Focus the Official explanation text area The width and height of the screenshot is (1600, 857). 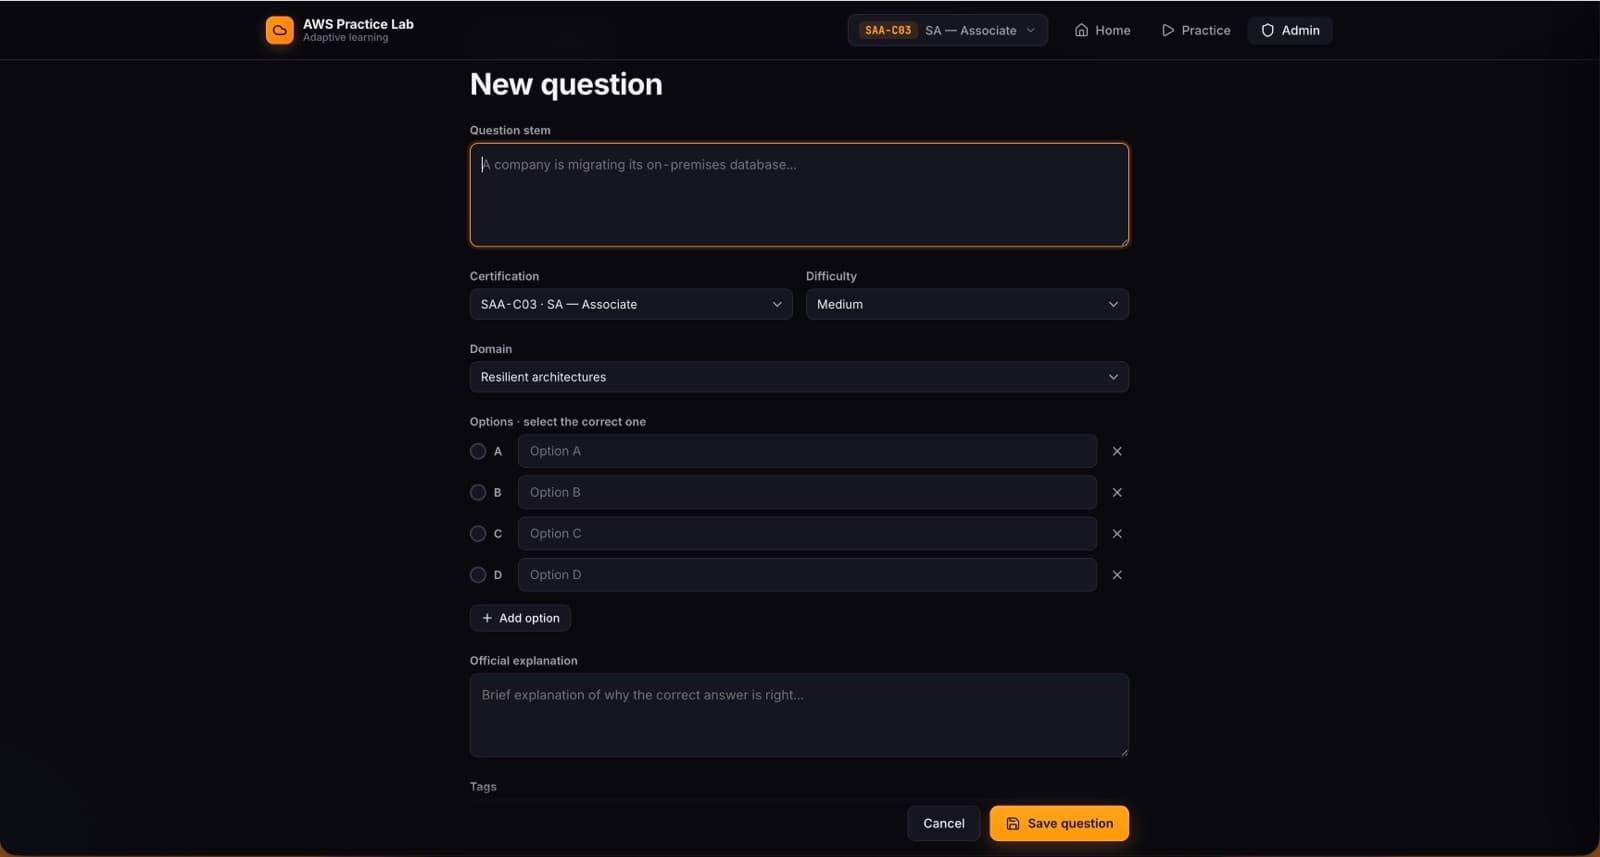799,715
